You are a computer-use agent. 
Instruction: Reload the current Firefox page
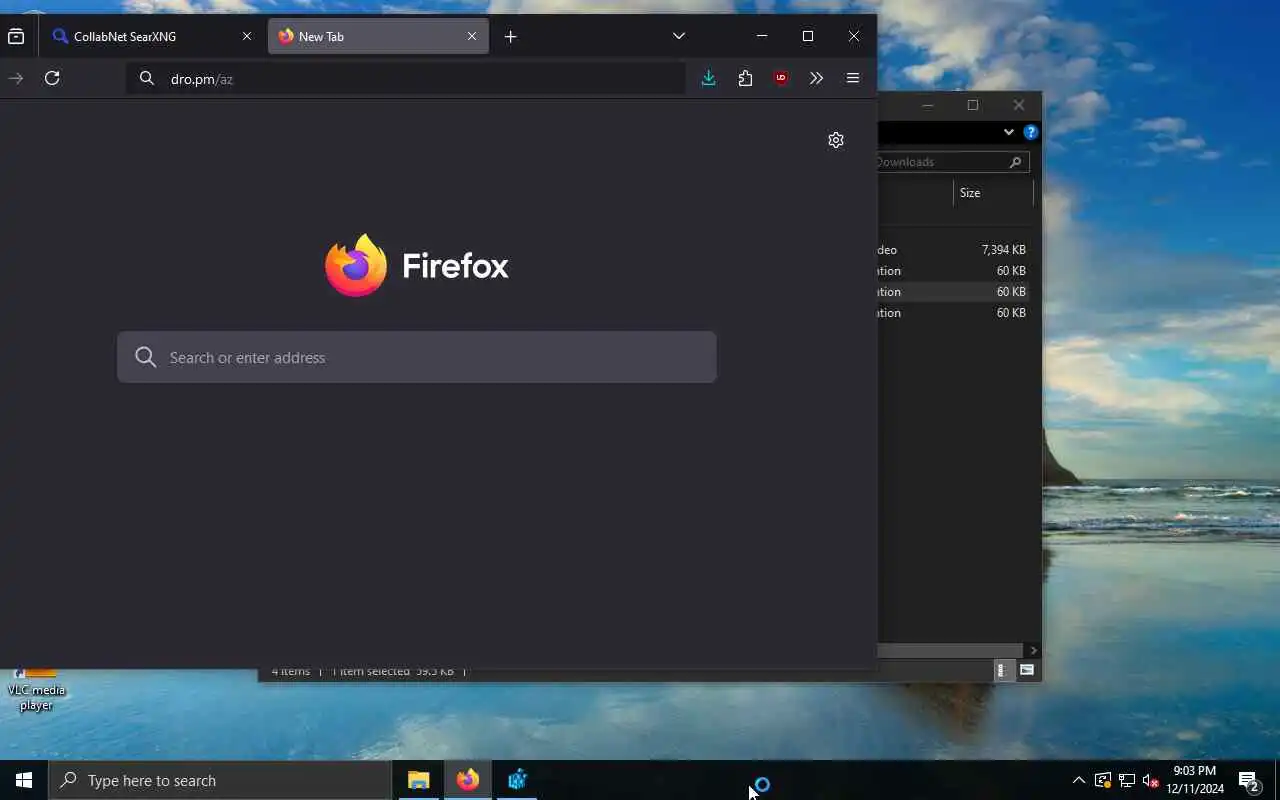point(52,78)
